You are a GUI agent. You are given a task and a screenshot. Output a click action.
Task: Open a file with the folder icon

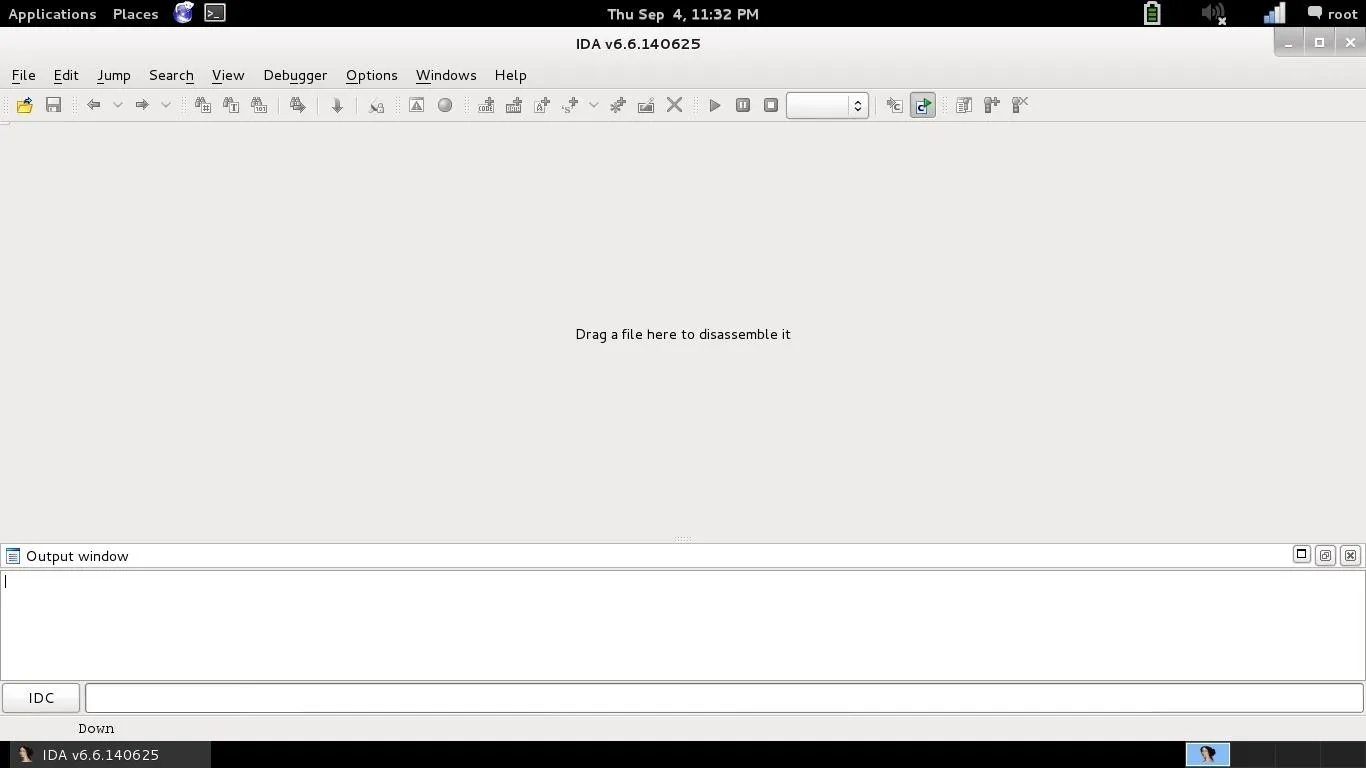(x=24, y=105)
